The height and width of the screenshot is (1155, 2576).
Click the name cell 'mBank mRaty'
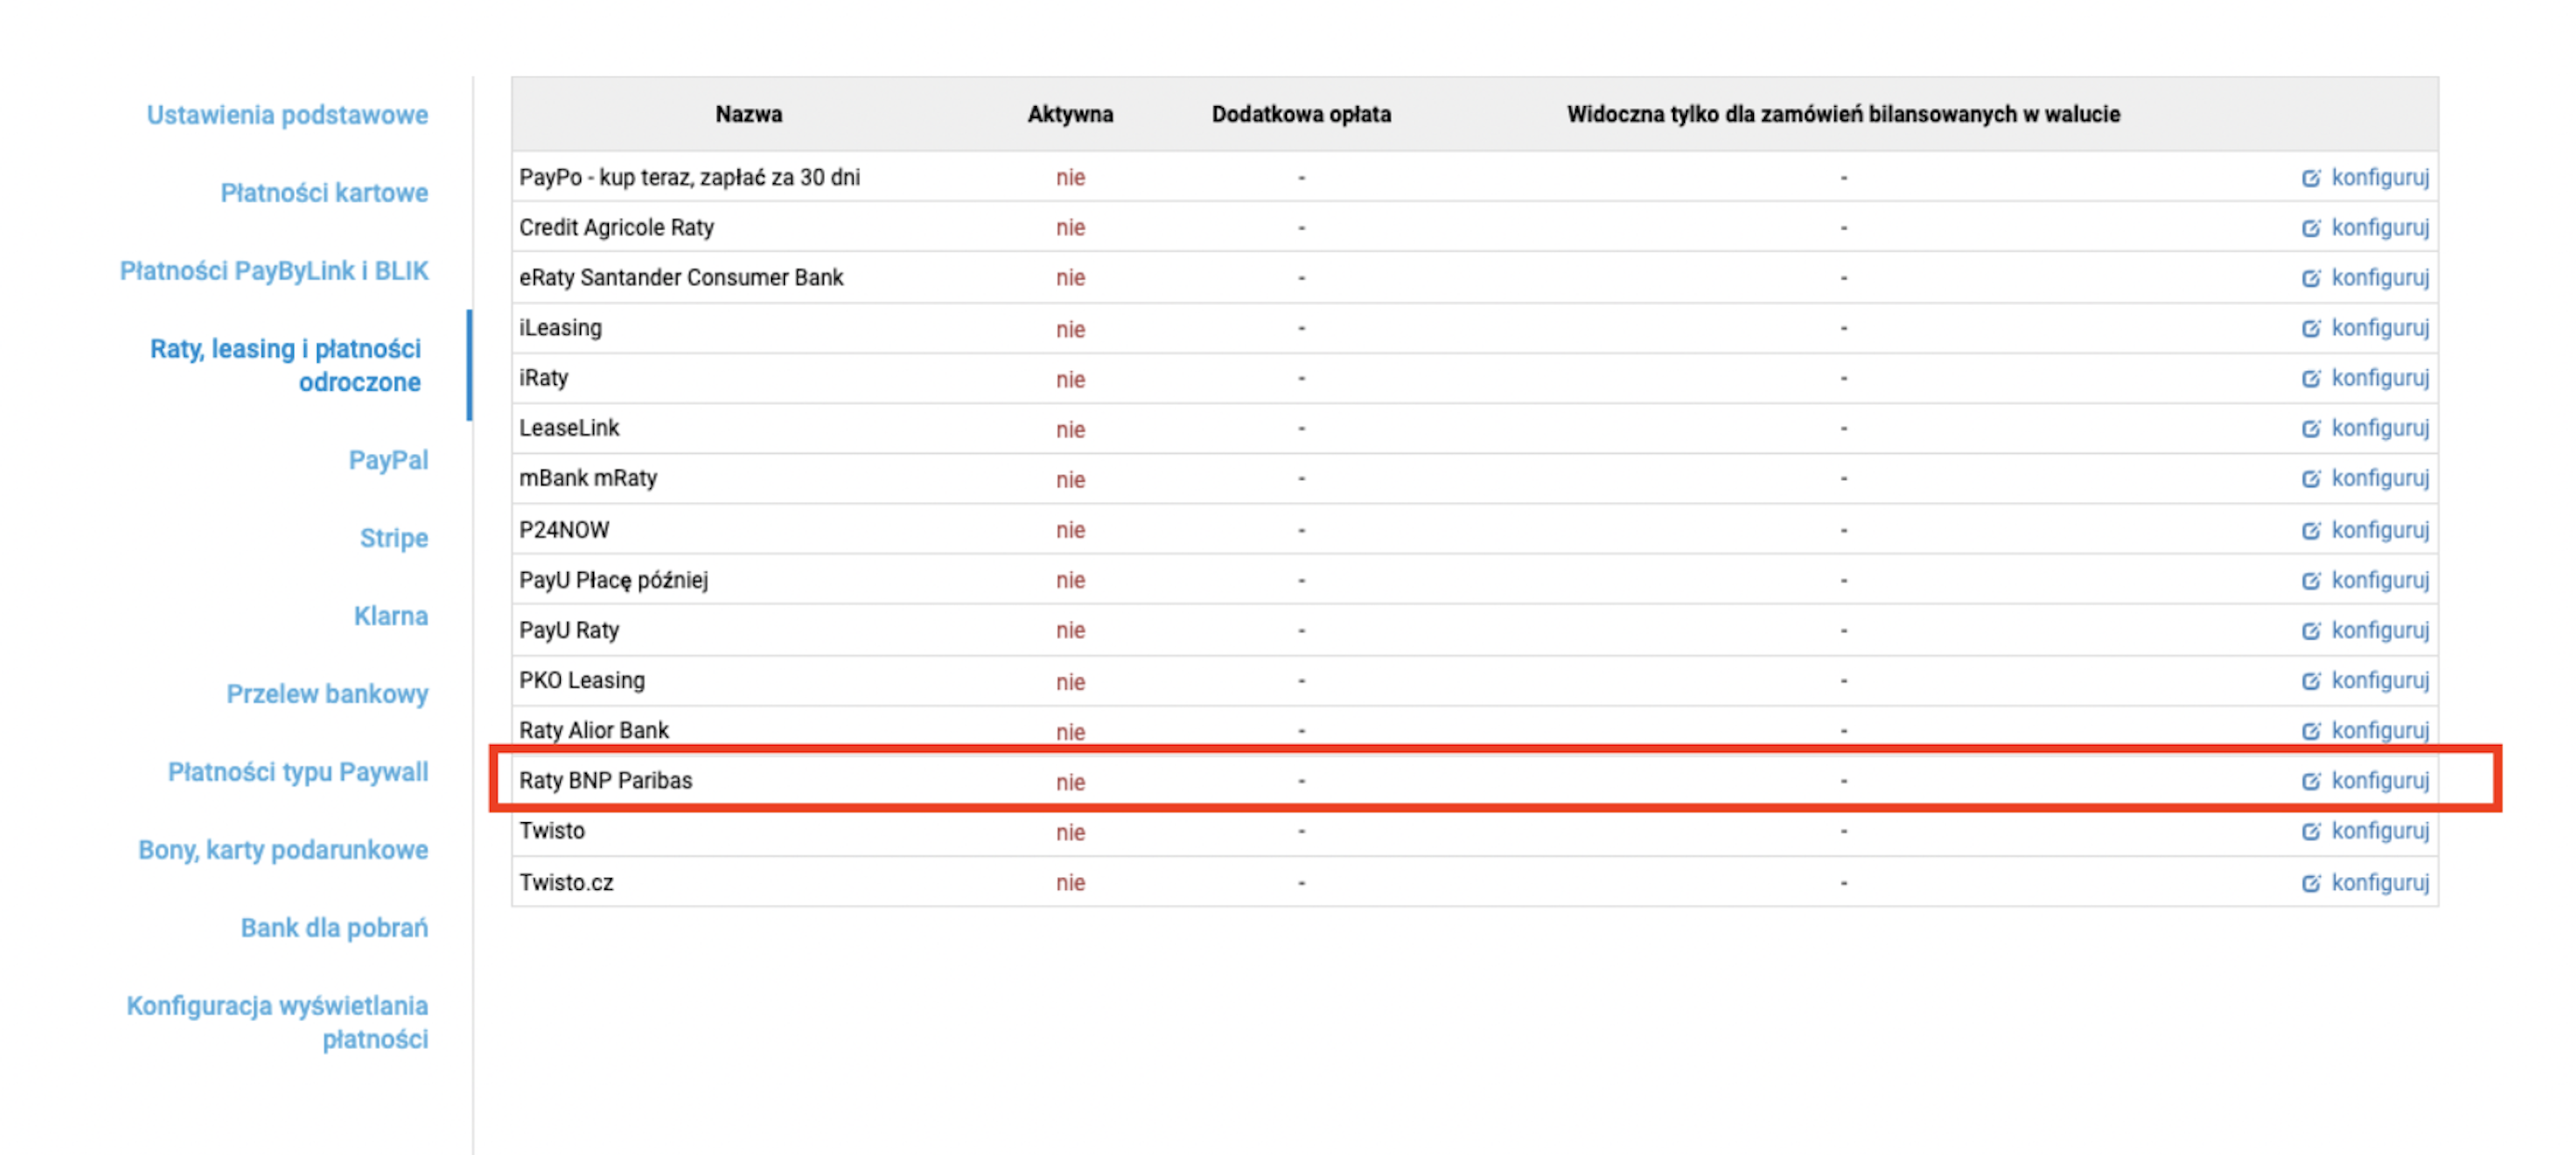(588, 478)
